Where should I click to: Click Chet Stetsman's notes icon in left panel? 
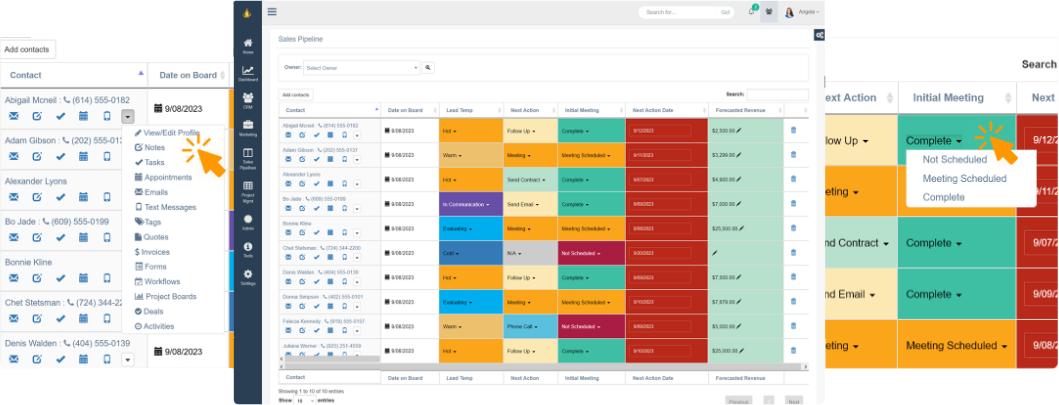37,319
